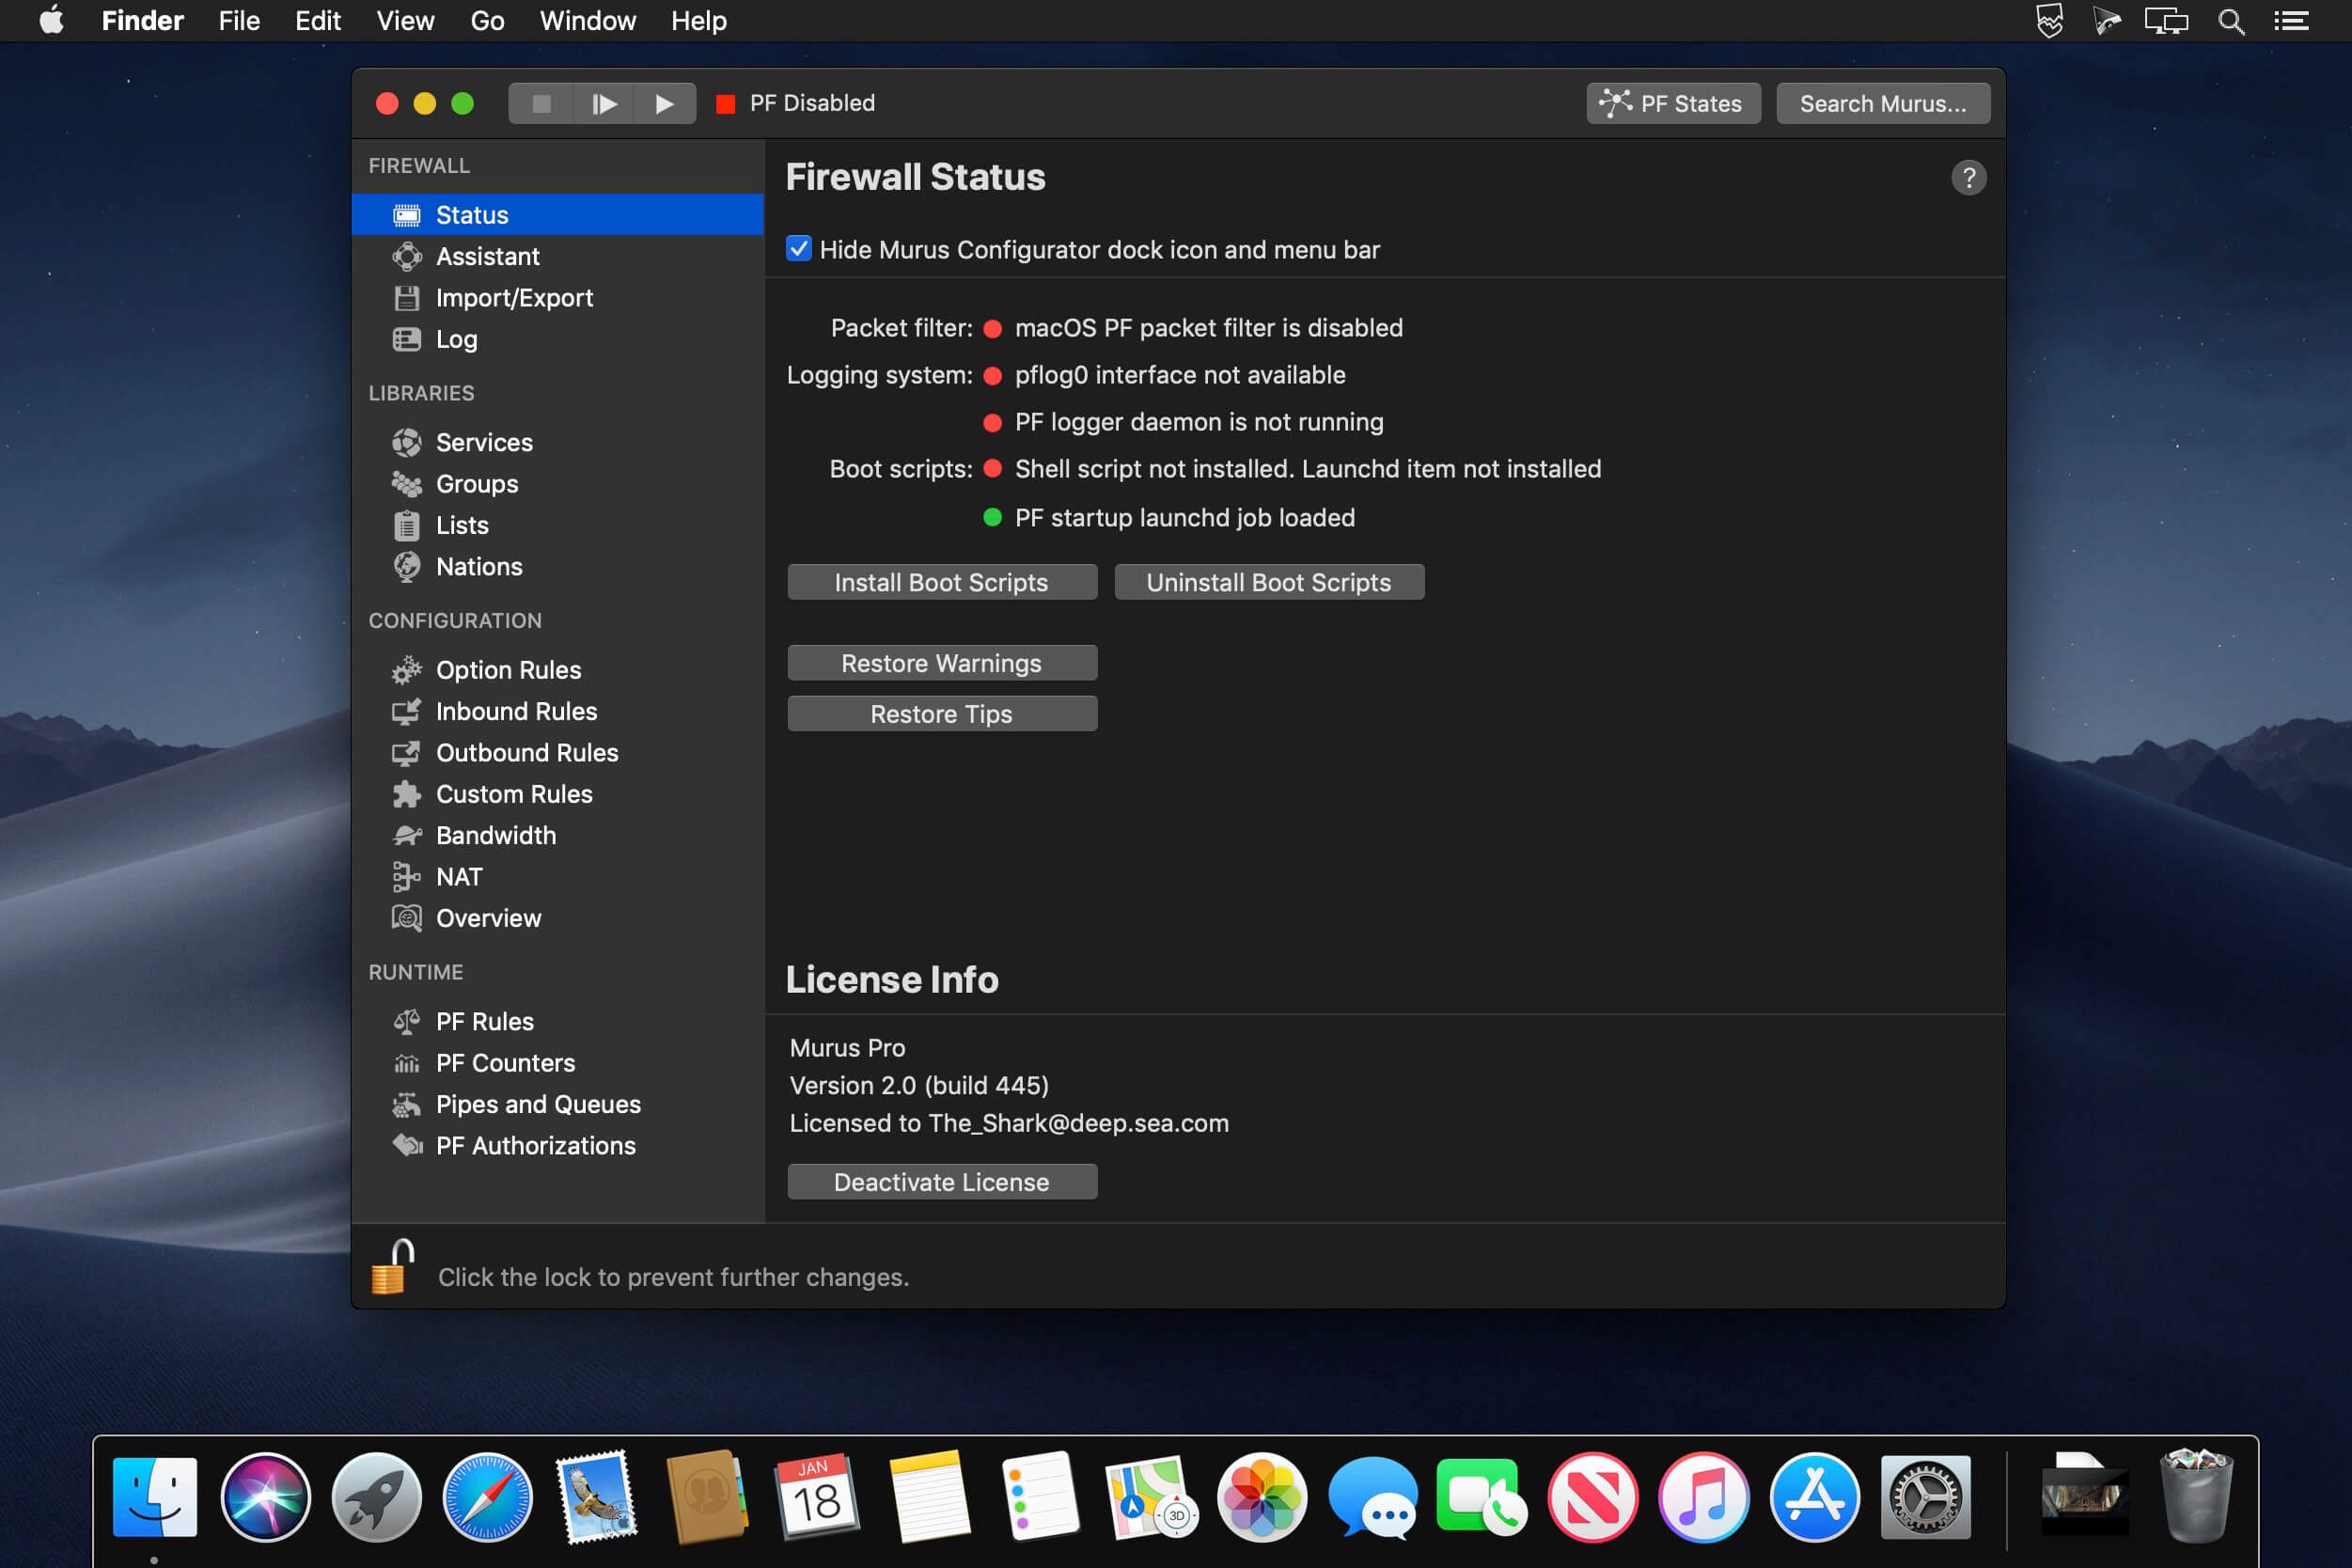Open the View menu
This screenshot has height=1568, width=2352.
pyautogui.click(x=405, y=21)
